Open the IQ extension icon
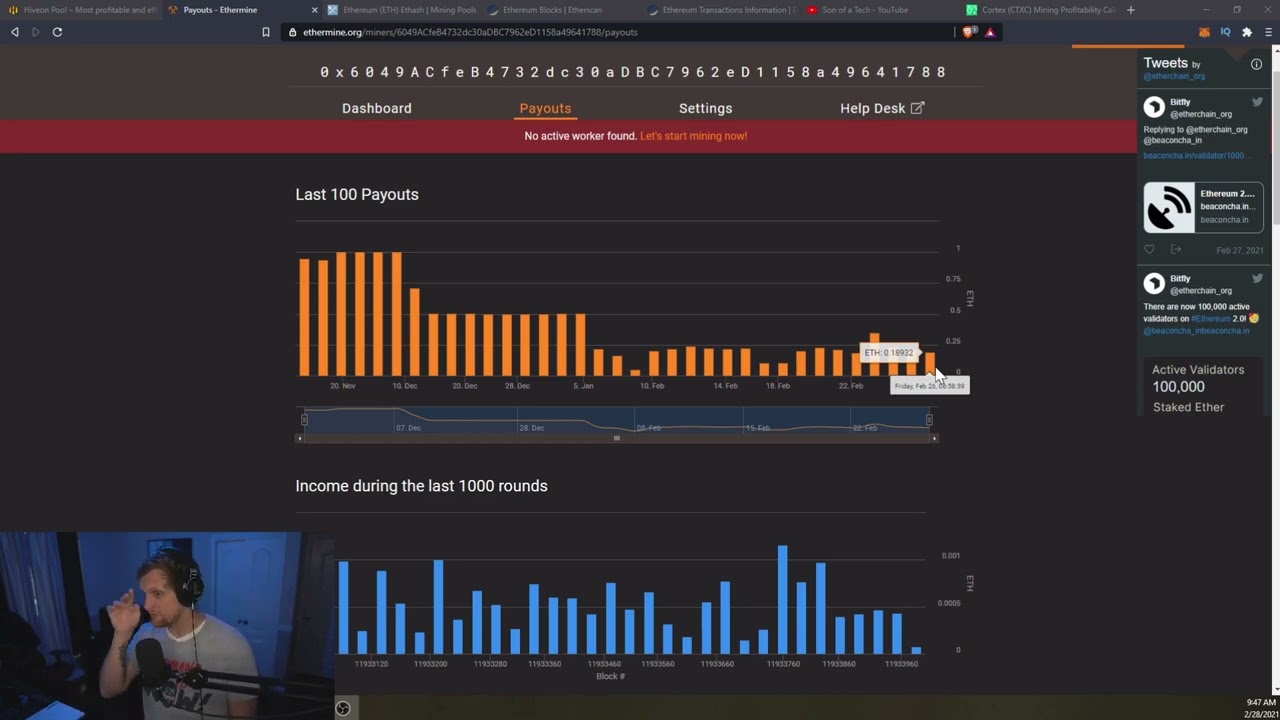Screen dimensions: 1280x720 click(1225, 32)
